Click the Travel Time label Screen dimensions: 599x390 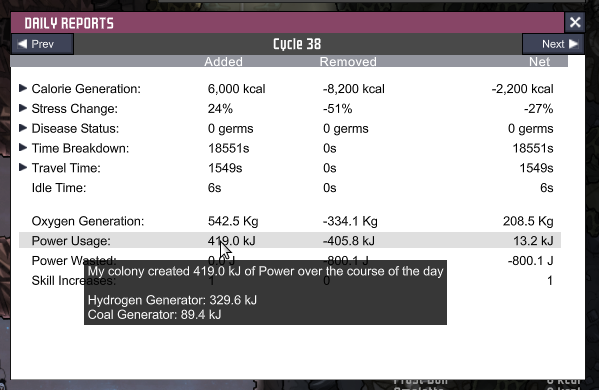pos(66,168)
